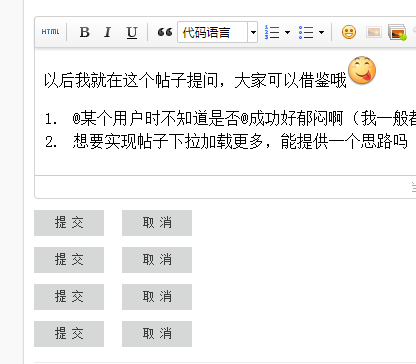Switch to HTML source mode

pyautogui.click(x=50, y=32)
